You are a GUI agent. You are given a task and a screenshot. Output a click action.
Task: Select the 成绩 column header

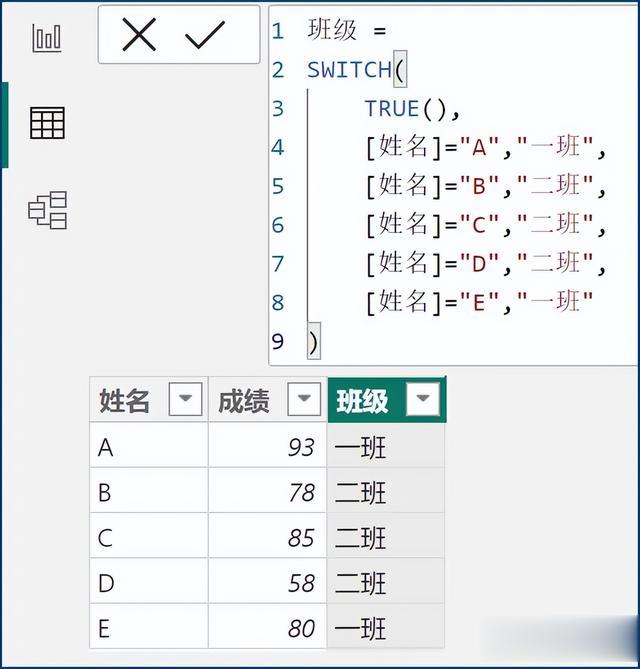pyautogui.click(x=268, y=399)
